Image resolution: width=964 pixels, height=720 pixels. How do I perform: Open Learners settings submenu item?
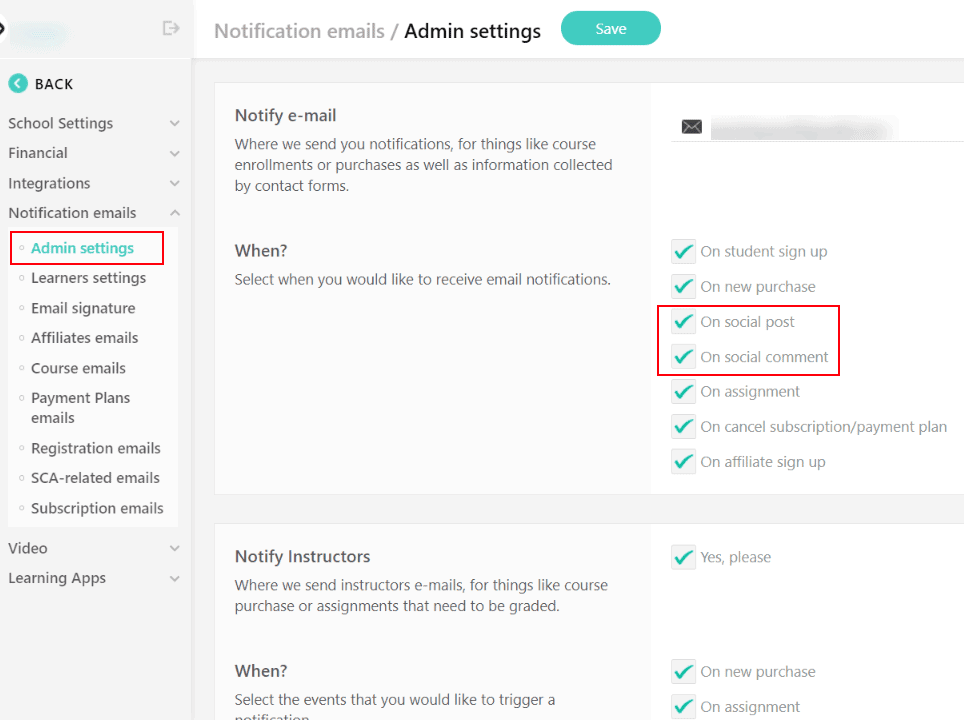tap(88, 278)
